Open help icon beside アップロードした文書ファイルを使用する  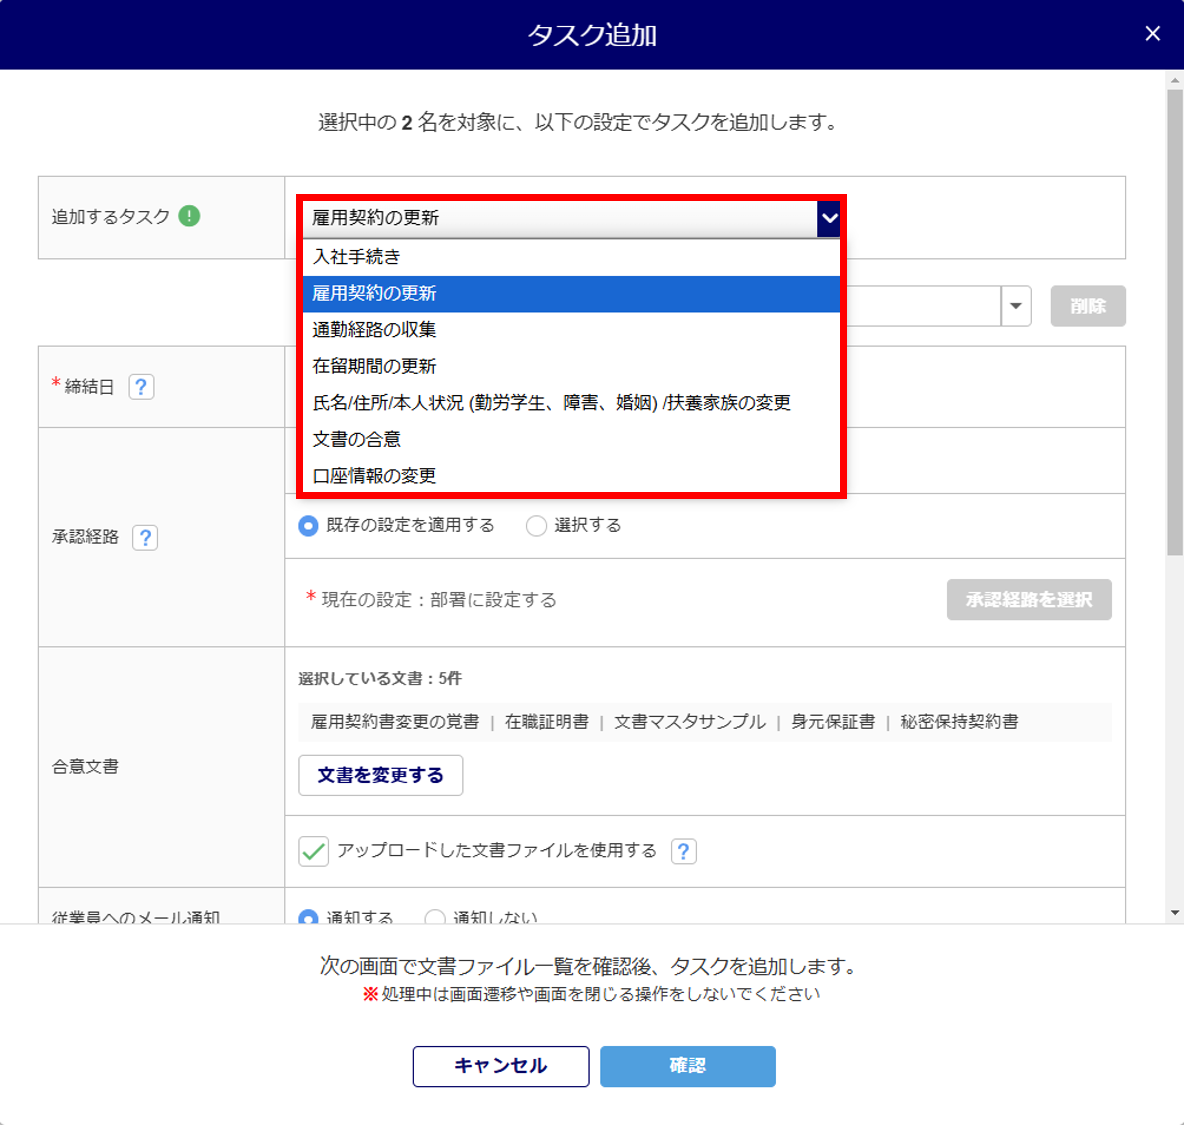(683, 851)
